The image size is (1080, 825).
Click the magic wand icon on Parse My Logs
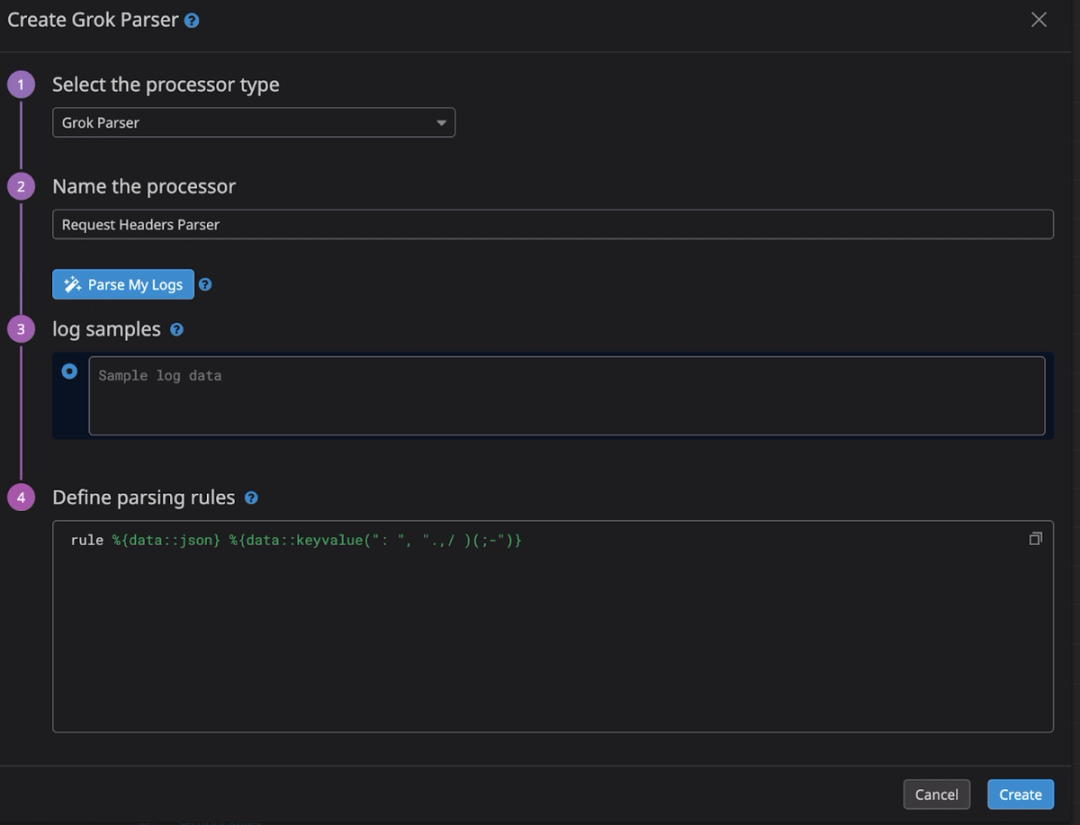(71, 284)
